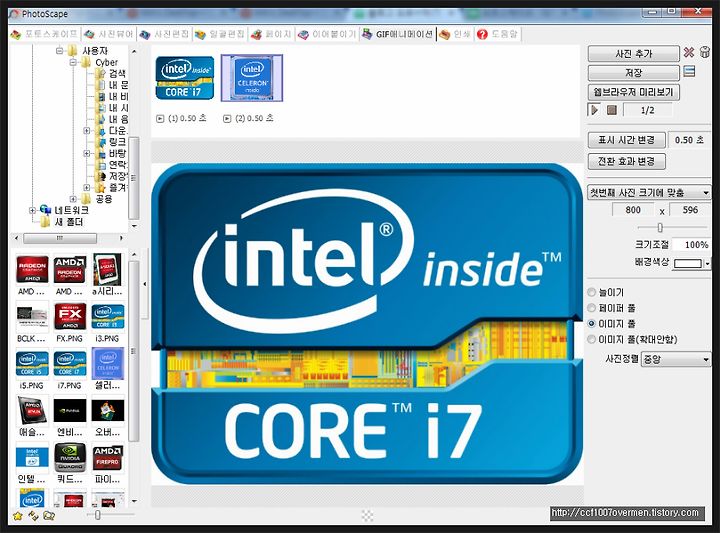Click the 표시 시간 변경 button
The image size is (720, 533).
(x=626, y=140)
